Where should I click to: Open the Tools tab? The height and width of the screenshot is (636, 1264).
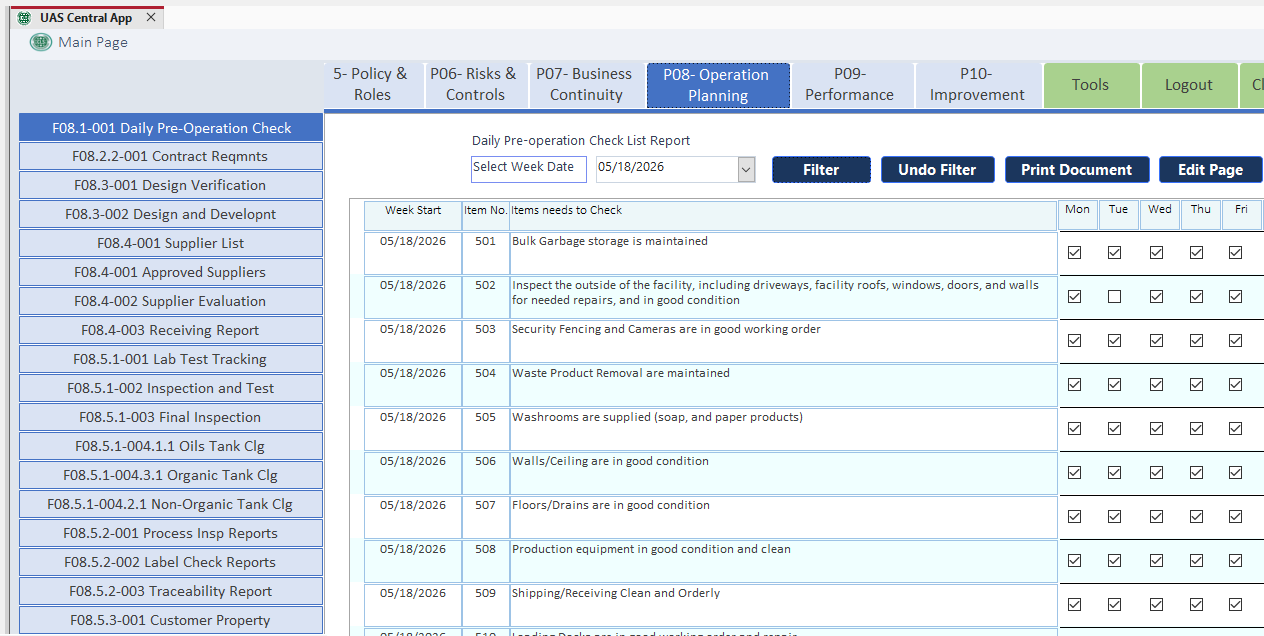1090,85
